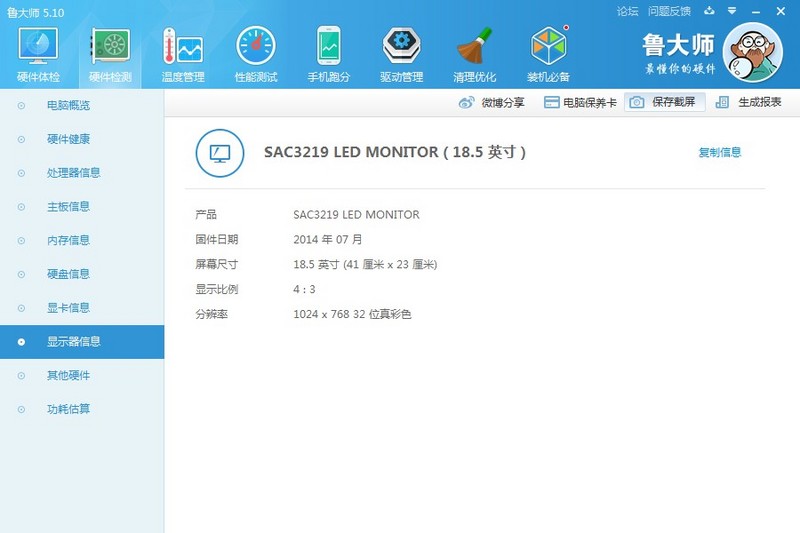Screen dimensions: 800x533
Task: Open 装机必备 cube icon
Action: coord(549,45)
